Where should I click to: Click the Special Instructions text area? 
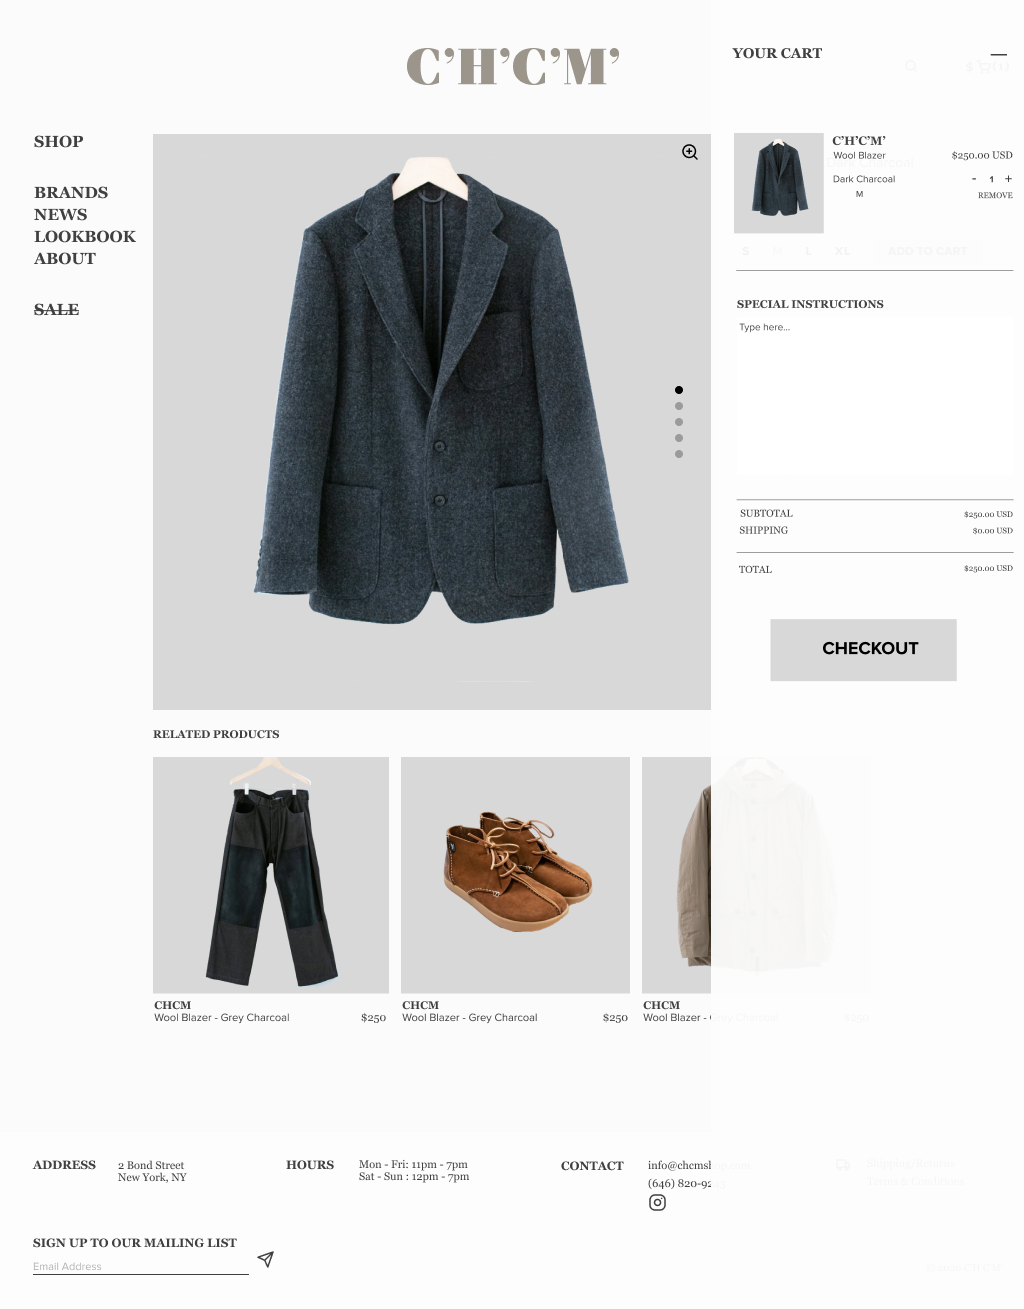click(875, 396)
